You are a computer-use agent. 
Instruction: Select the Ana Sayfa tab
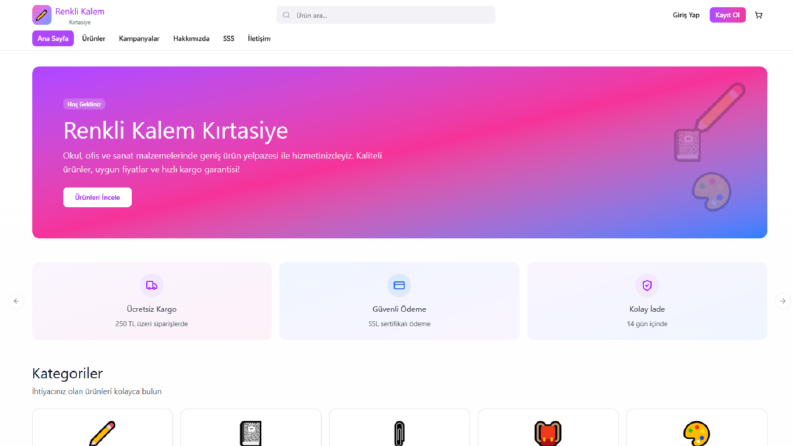(53, 38)
